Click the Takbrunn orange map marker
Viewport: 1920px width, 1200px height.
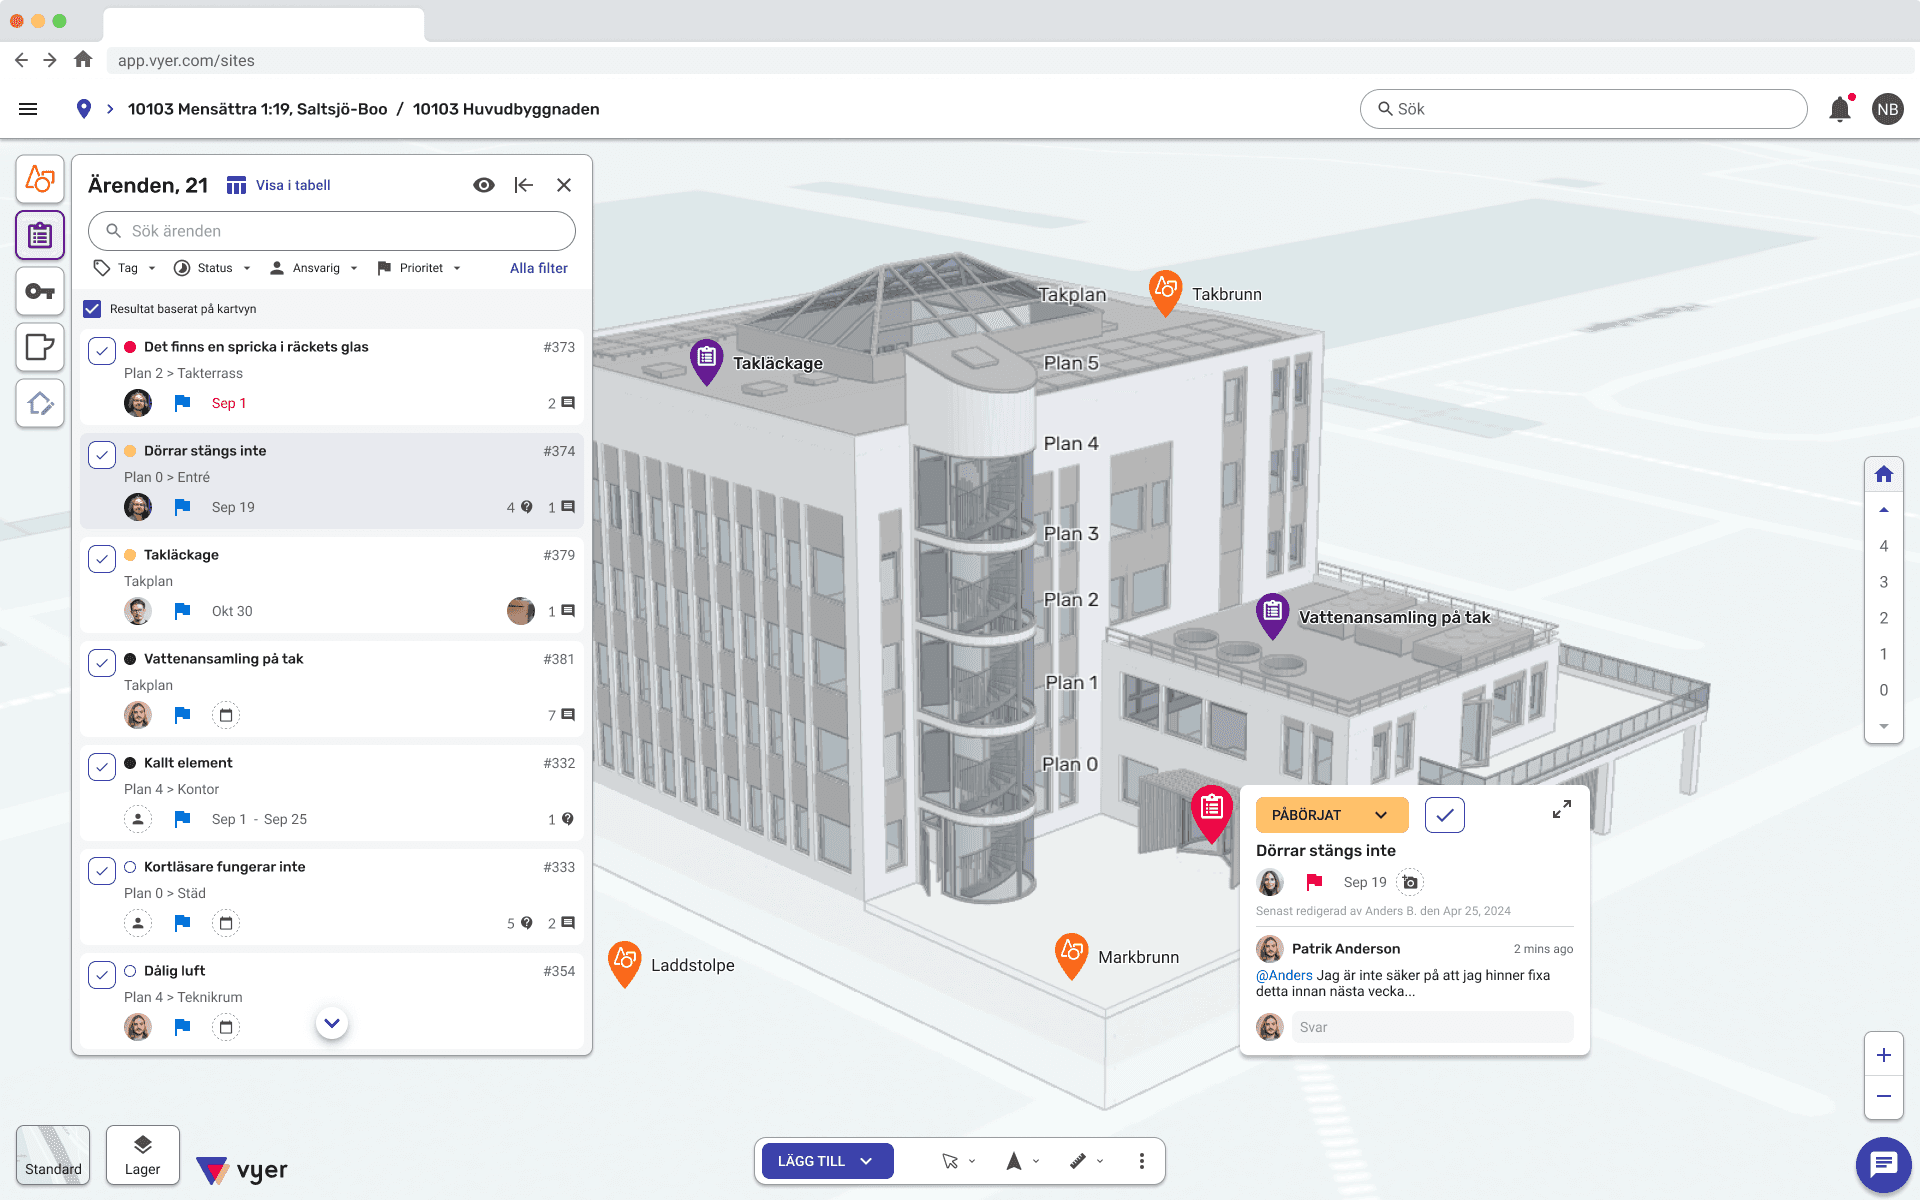coord(1165,290)
